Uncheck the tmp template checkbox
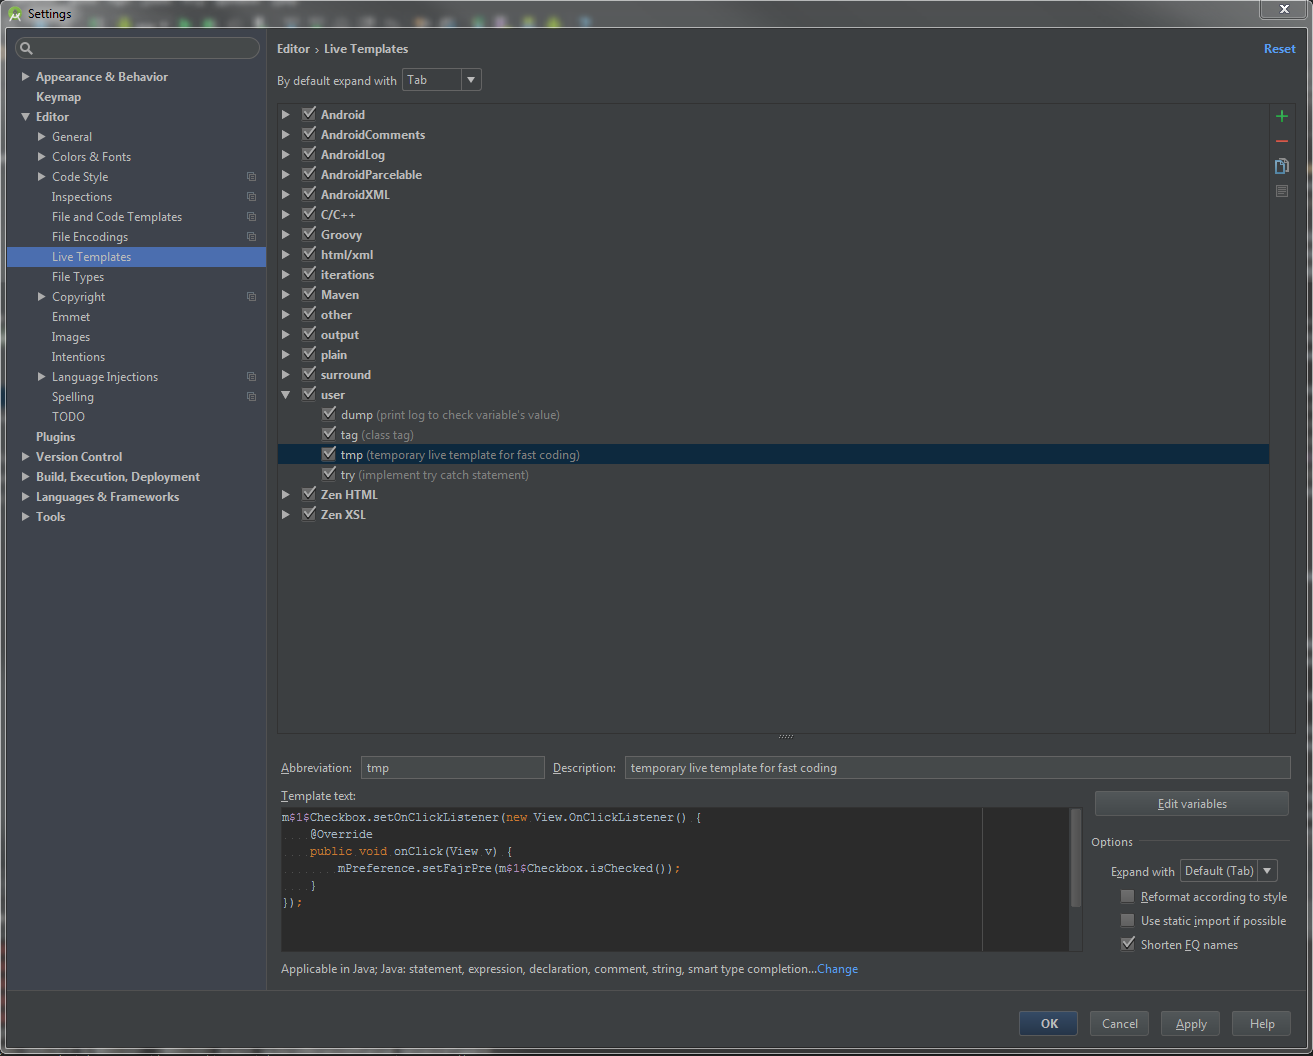Viewport: 1313px width, 1056px height. pos(329,453)
